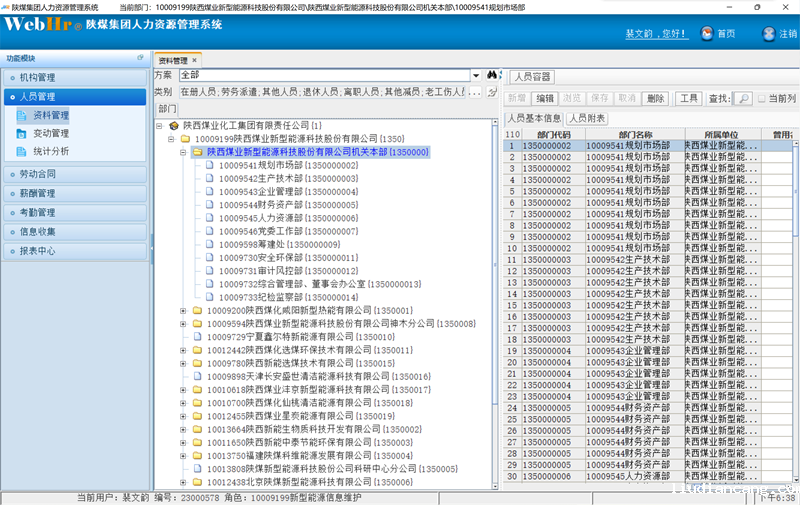Expand the 陕西煤化咸阳新型热能有限公司 tree node
800x505 pixels.
(183, 311)
